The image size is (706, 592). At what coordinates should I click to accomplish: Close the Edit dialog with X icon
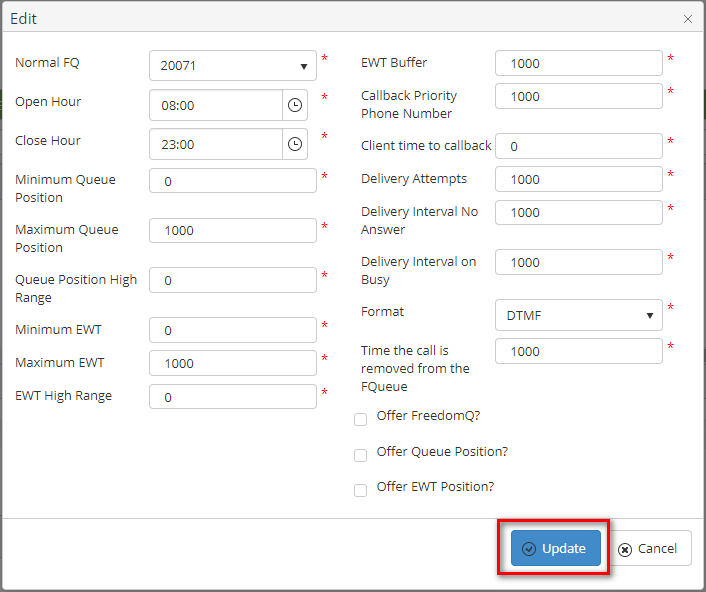[688, 19]
